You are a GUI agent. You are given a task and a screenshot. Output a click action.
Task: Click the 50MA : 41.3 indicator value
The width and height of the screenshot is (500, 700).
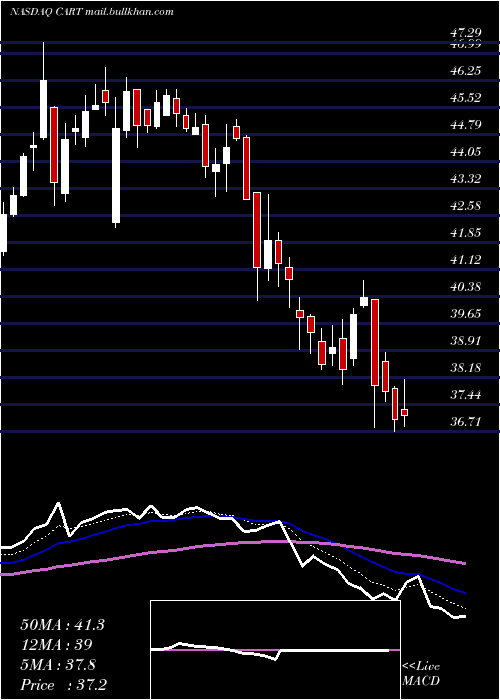click(62, 625)
